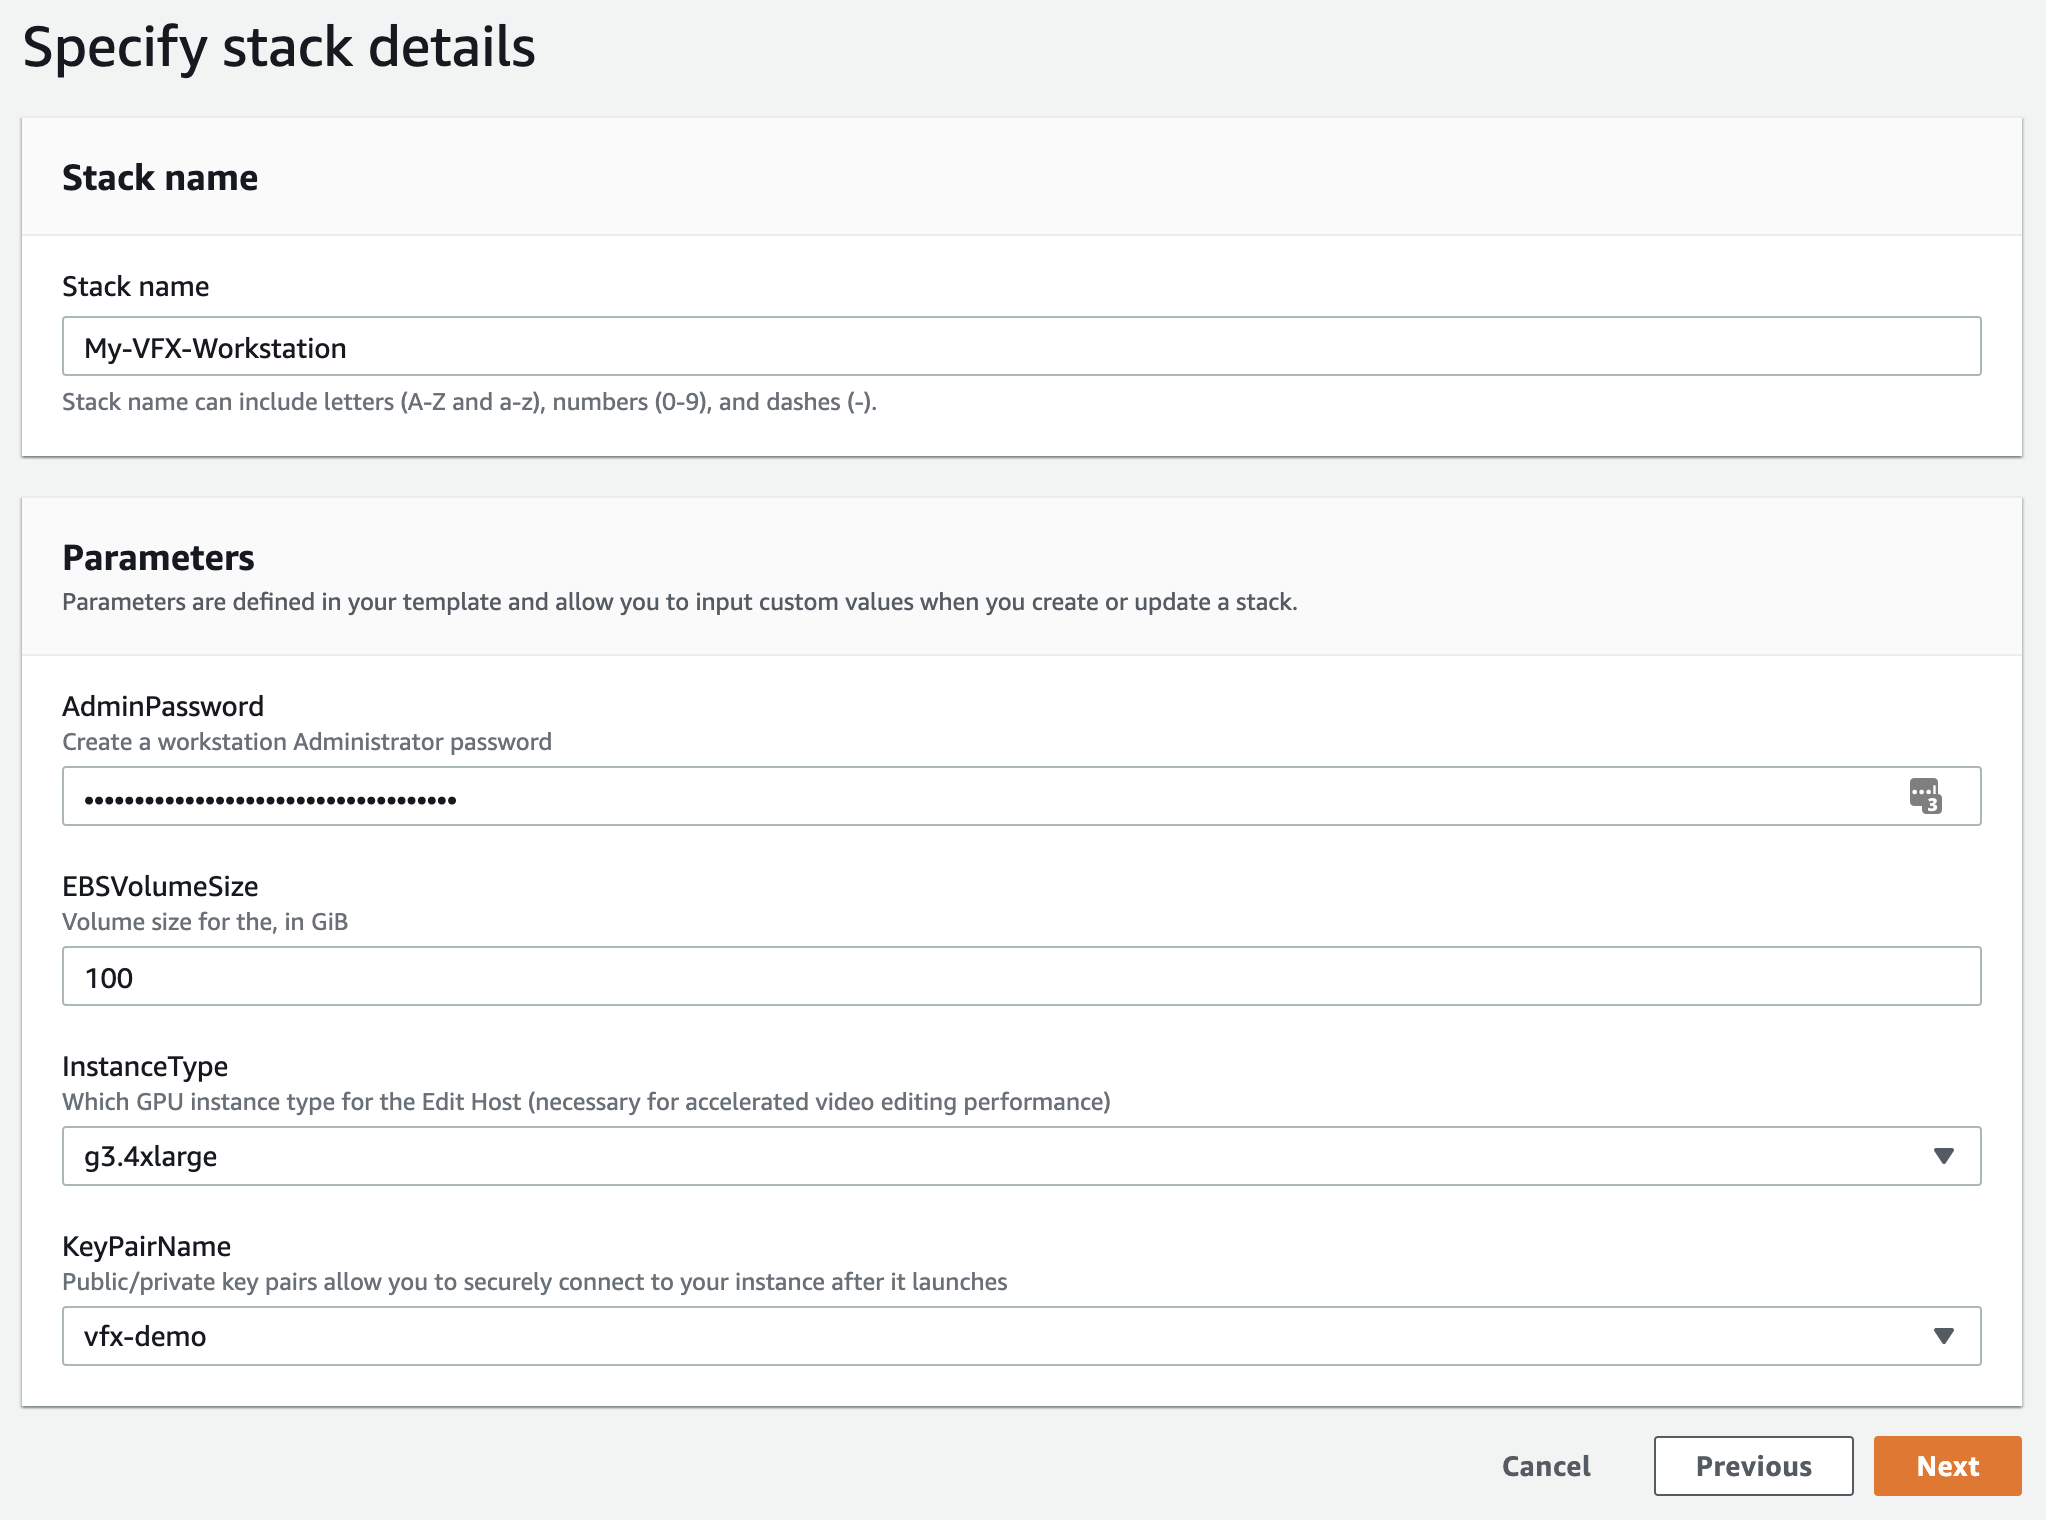This screenshot has width=2046, height=1520.
Task: Click the KeyPairName parameter label
Action: 146,1246
